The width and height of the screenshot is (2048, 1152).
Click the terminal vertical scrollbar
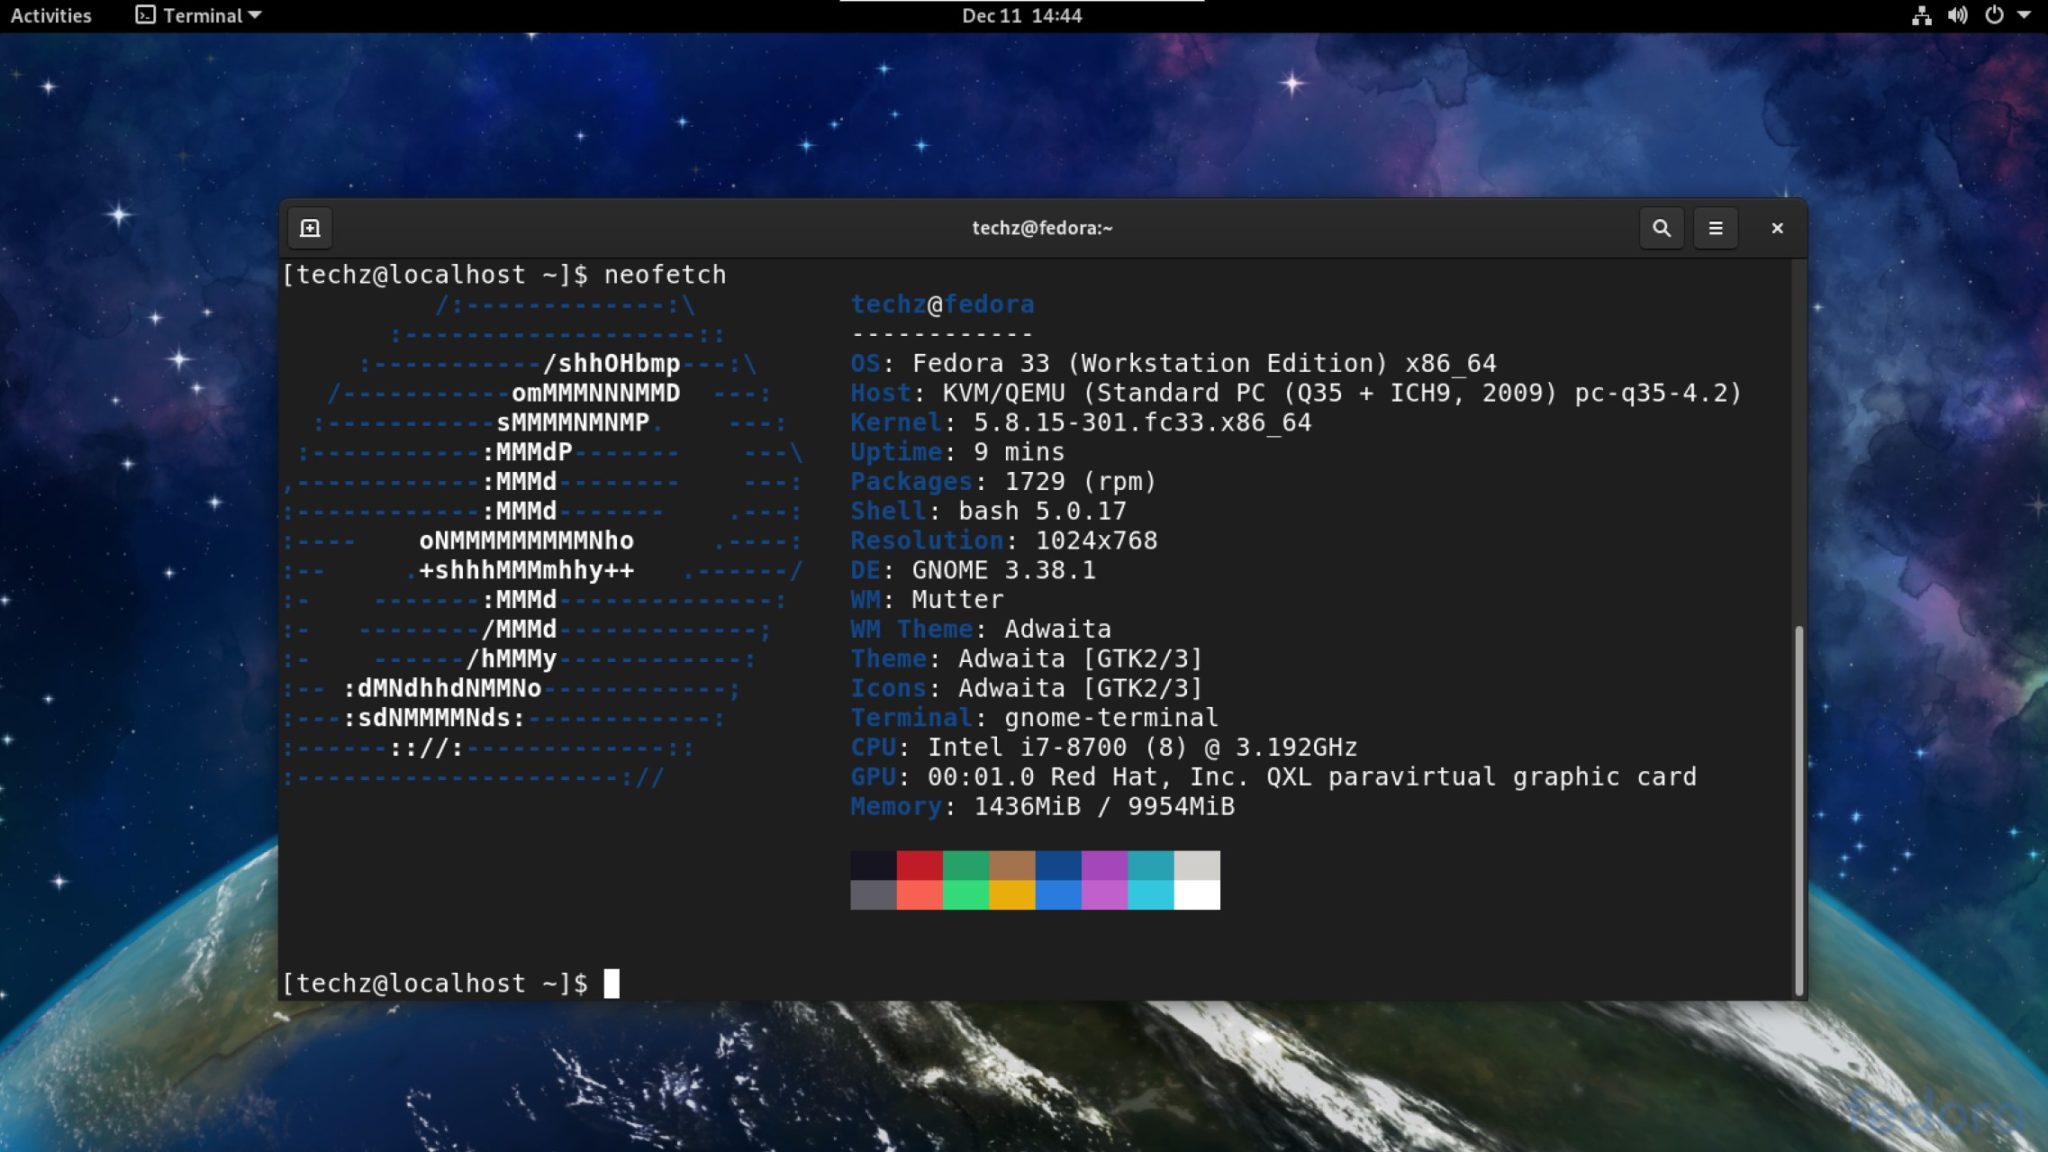1799,810
